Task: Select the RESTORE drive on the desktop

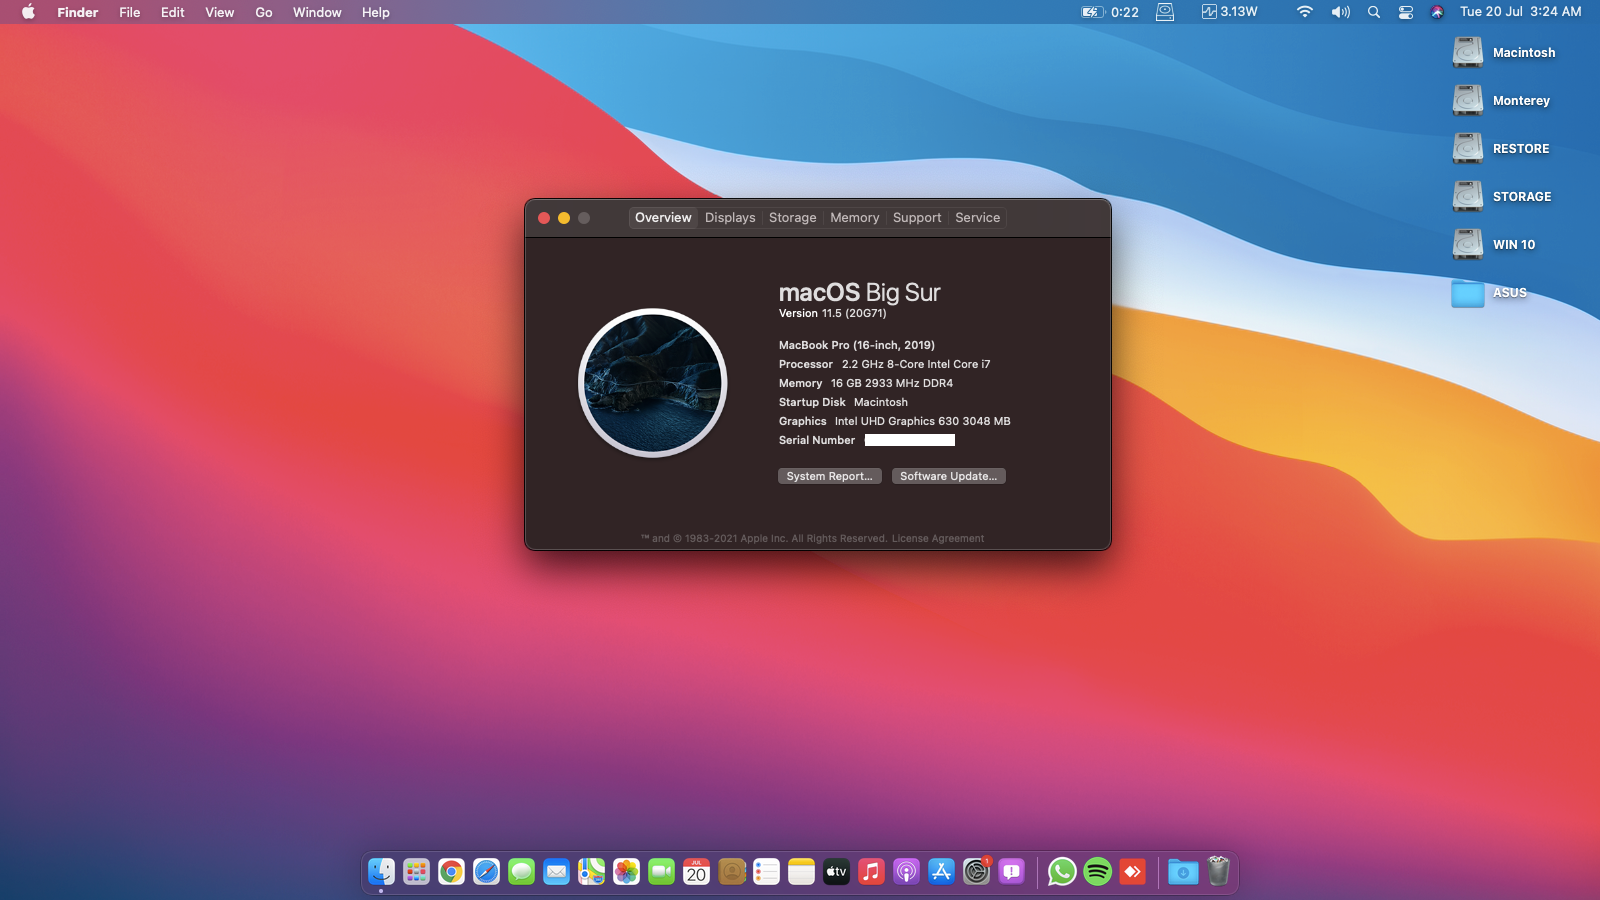Action: pos(1468,148)
